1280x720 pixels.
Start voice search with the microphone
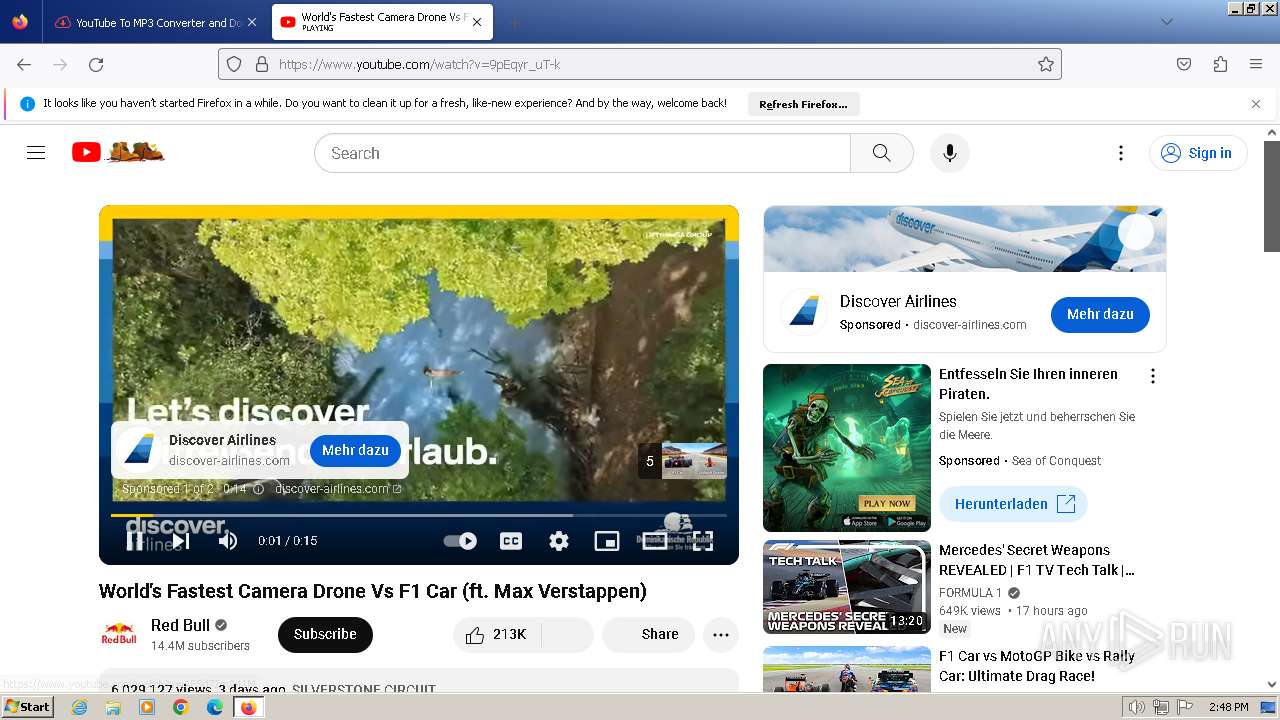click(950, 153)
